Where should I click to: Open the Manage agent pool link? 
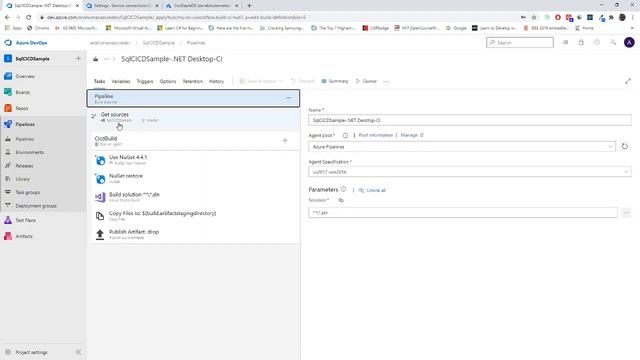pyautogui.click(x=412, y=135)
